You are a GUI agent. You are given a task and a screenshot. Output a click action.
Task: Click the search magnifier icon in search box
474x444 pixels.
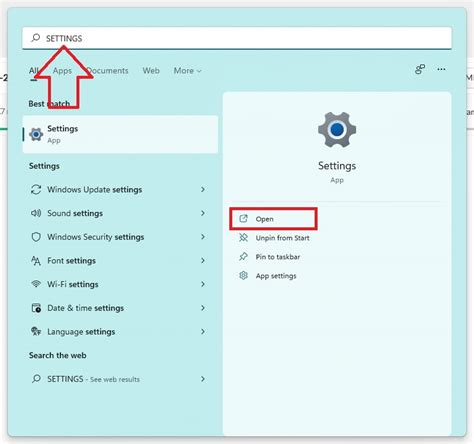click(x=36, y=38)
